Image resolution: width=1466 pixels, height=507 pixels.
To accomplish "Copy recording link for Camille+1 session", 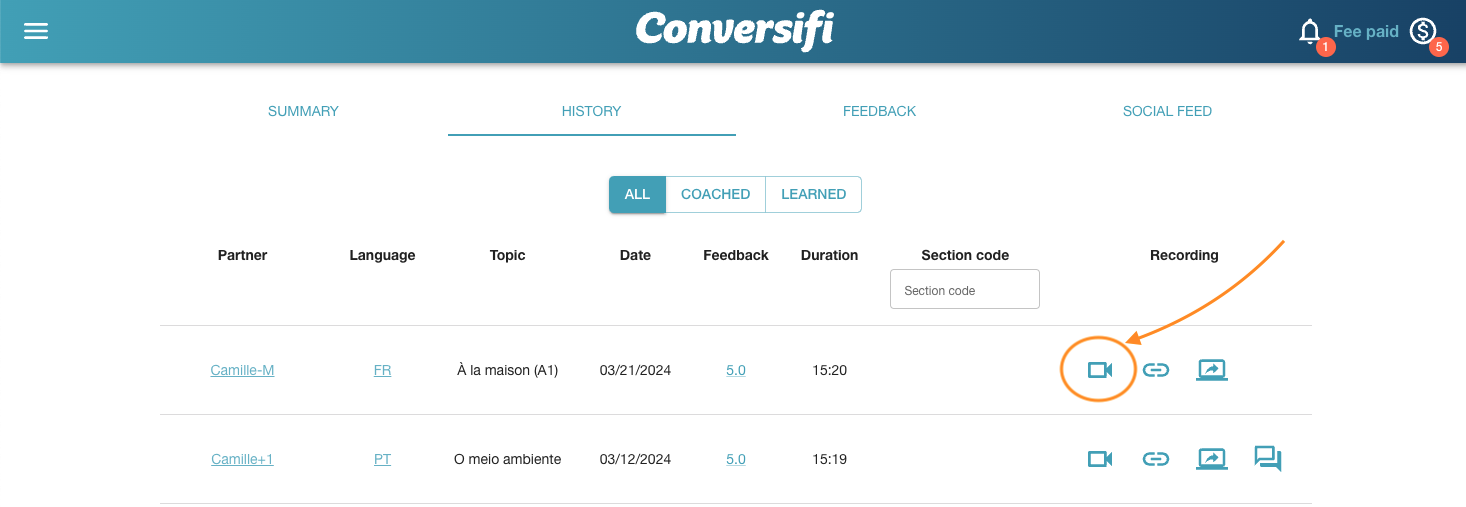I will pos(1156,459).
